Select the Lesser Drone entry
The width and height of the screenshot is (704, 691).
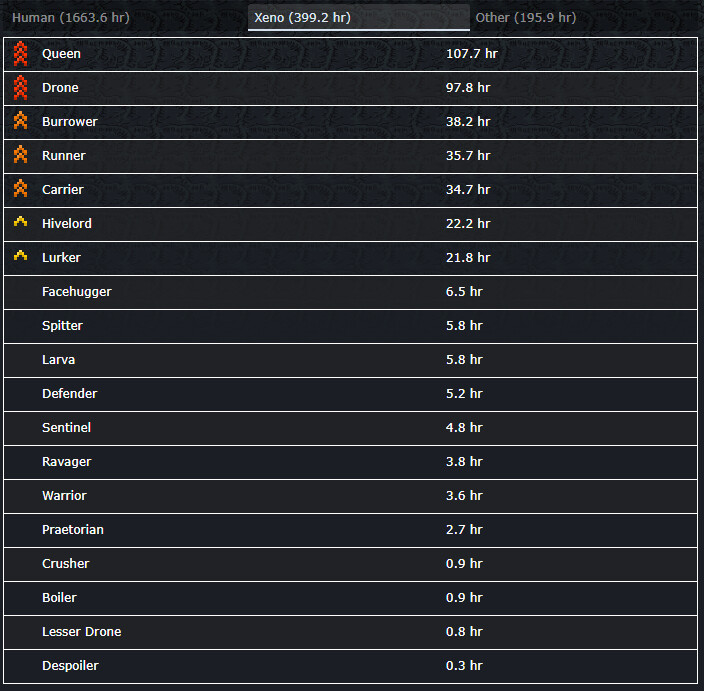(x=81, y=632)
